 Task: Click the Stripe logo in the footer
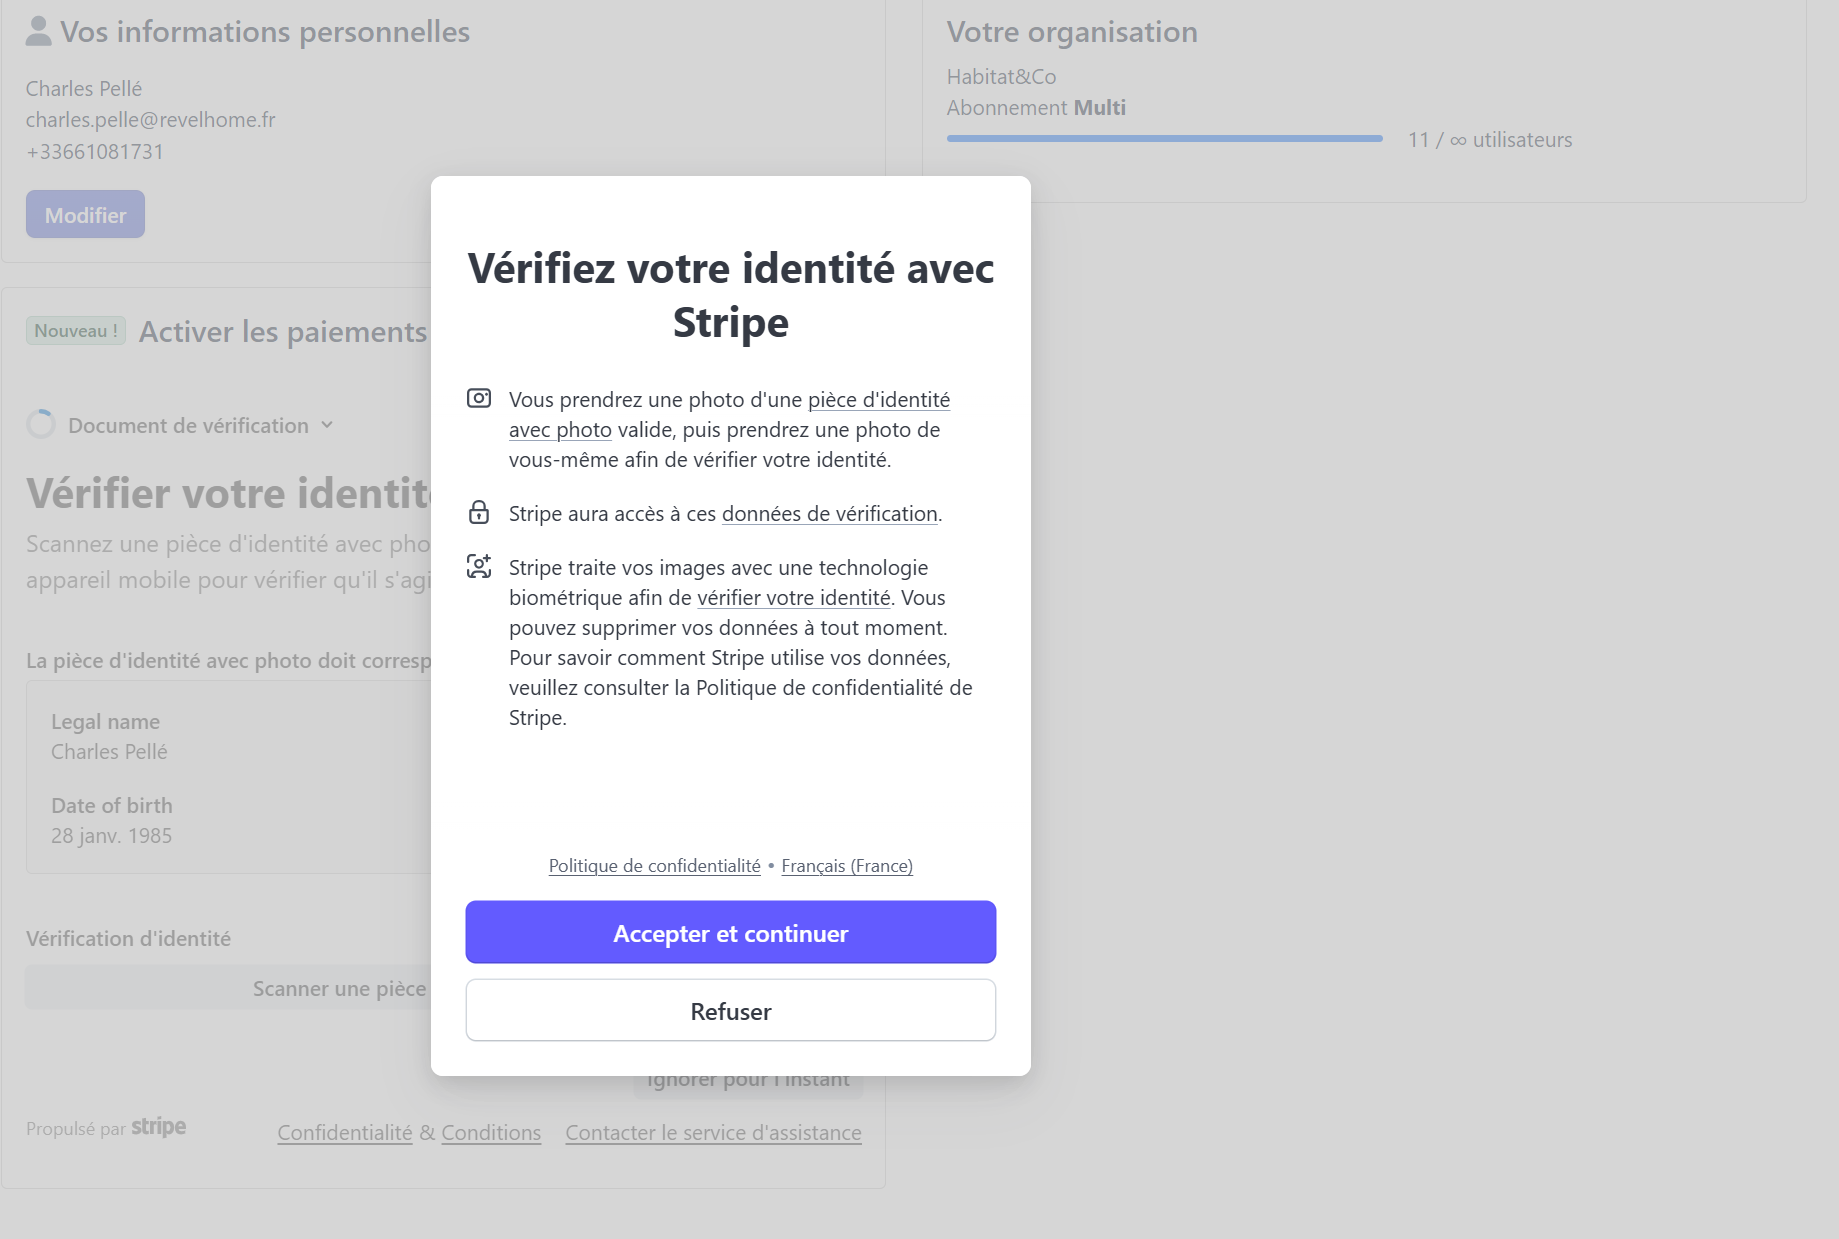click(x=159, y=1127)
